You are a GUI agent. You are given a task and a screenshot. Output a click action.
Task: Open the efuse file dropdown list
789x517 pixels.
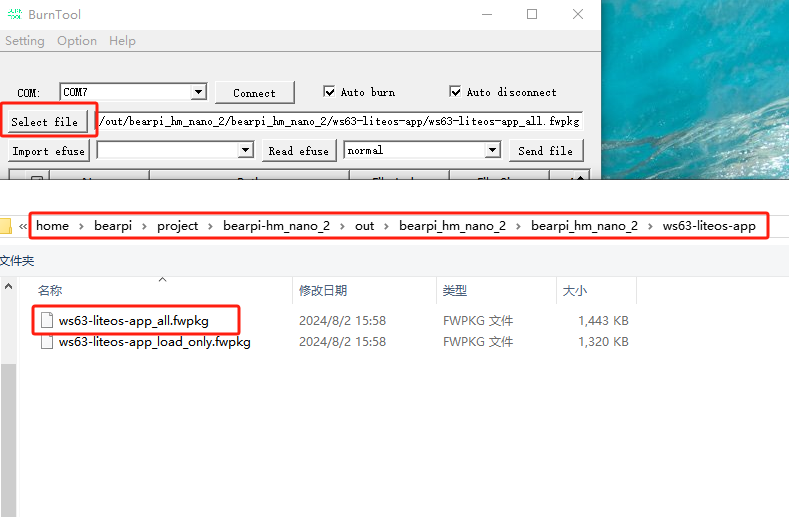pos(245,150)
